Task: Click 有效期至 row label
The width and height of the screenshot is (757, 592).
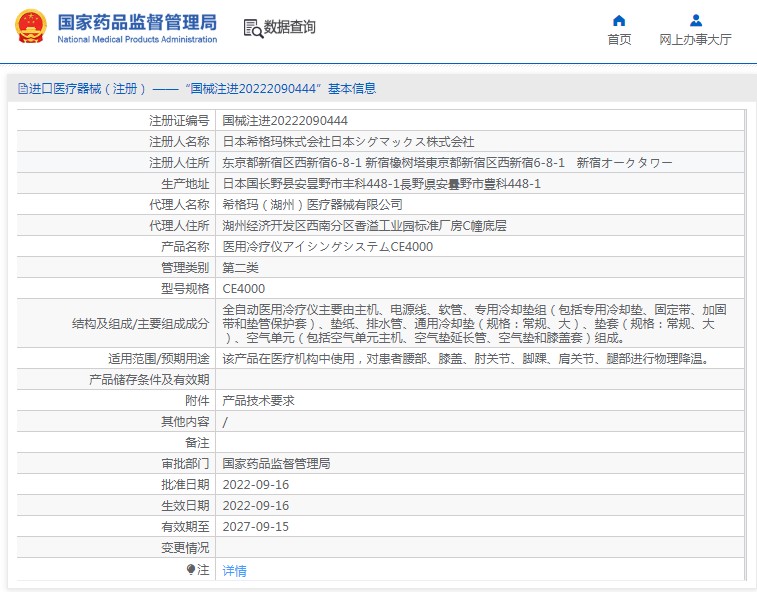Action: point(185,527)
